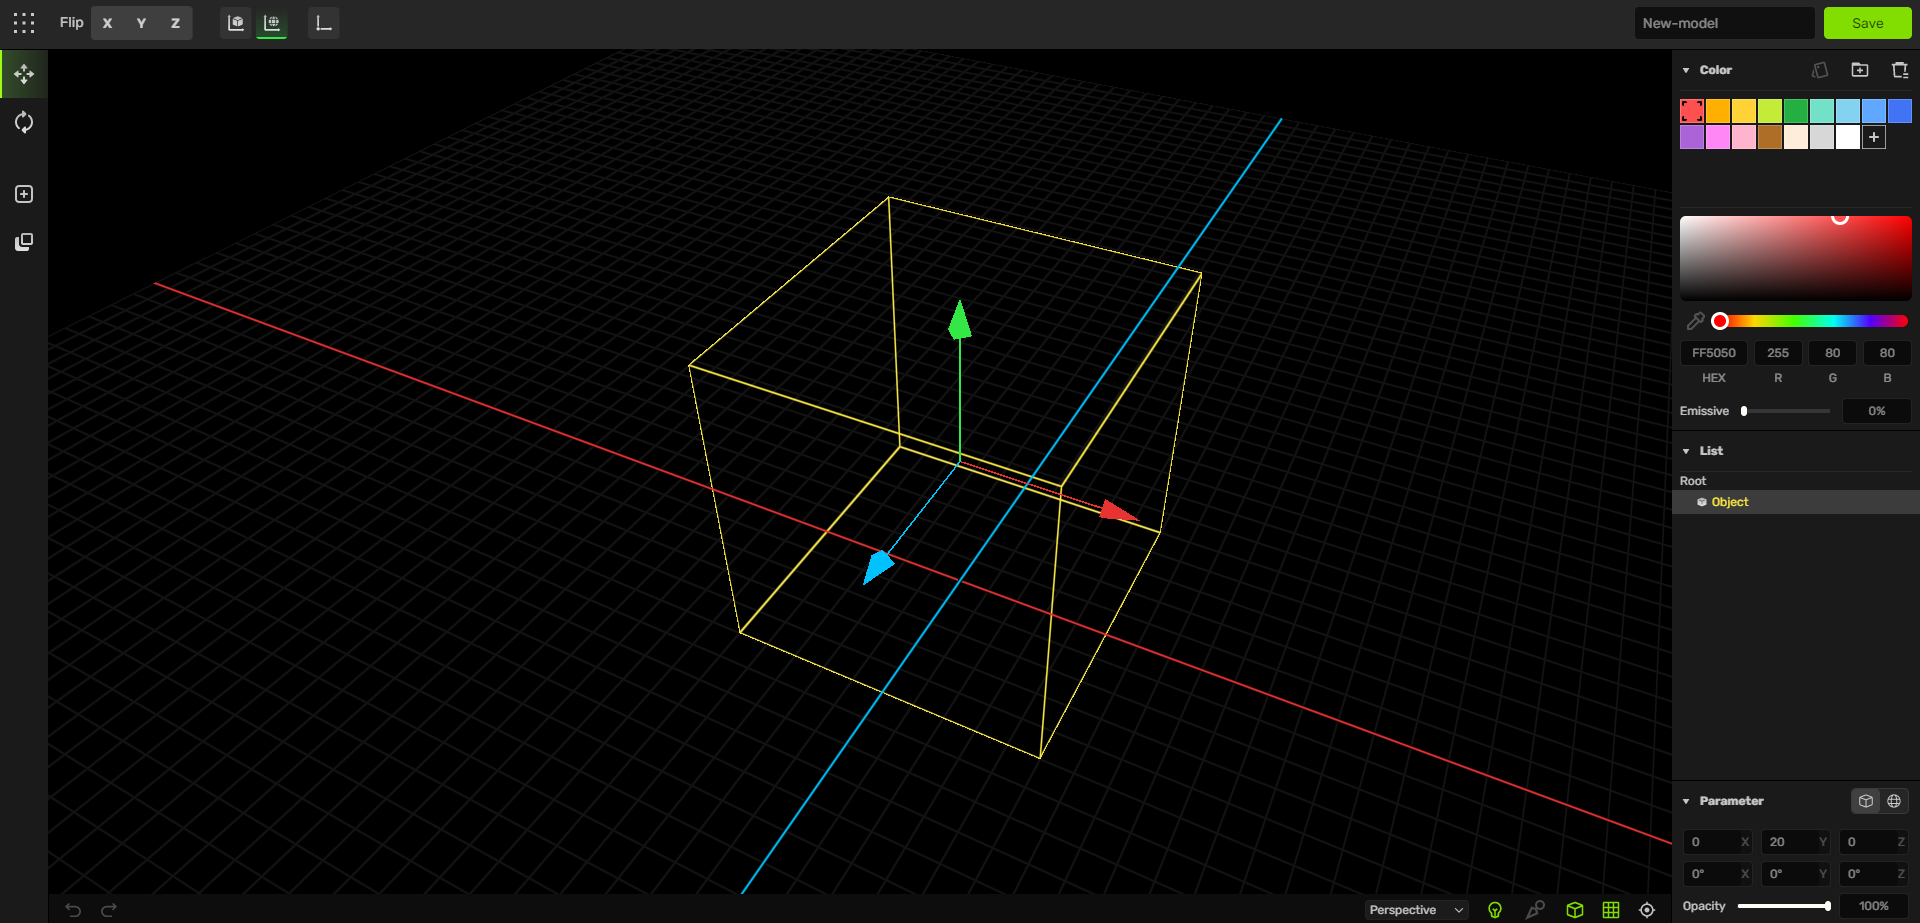1920x923 pixels.
Task: Toggle the pin marker icon in status bar
Action: tap(1535, 910)
